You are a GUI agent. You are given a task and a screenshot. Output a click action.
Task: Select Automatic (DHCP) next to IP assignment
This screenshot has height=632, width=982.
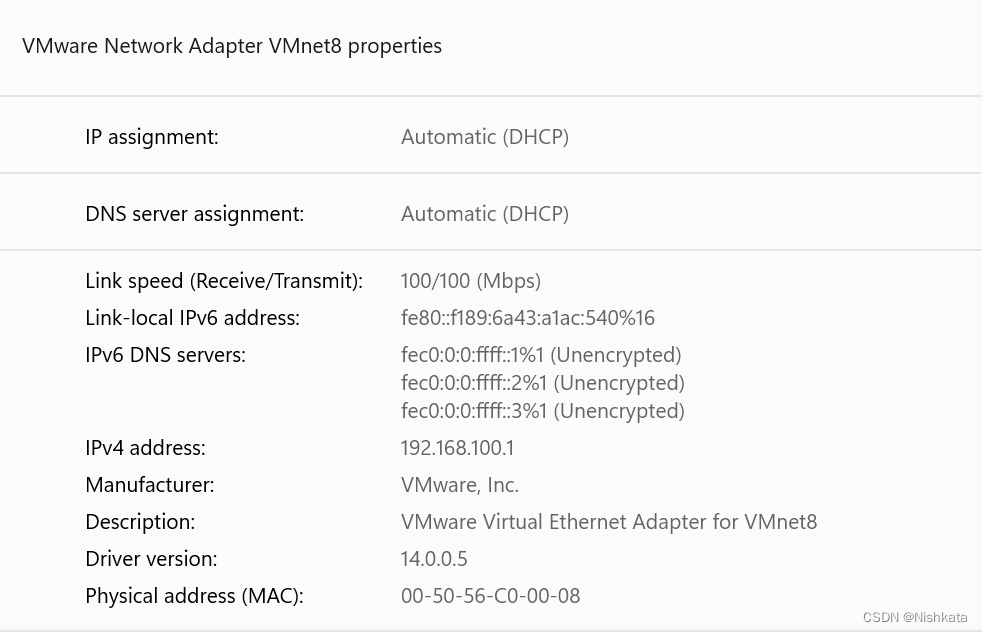click(x=484, y=136)
